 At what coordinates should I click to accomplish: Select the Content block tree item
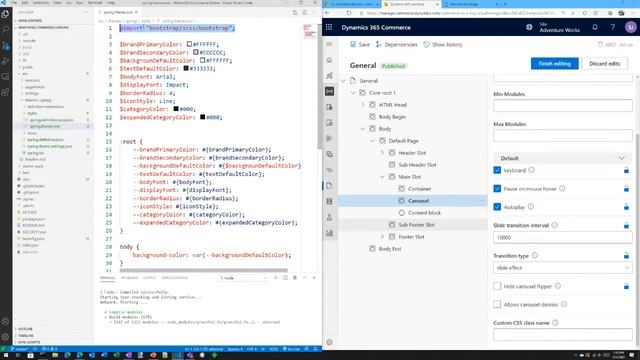point(424,213)
